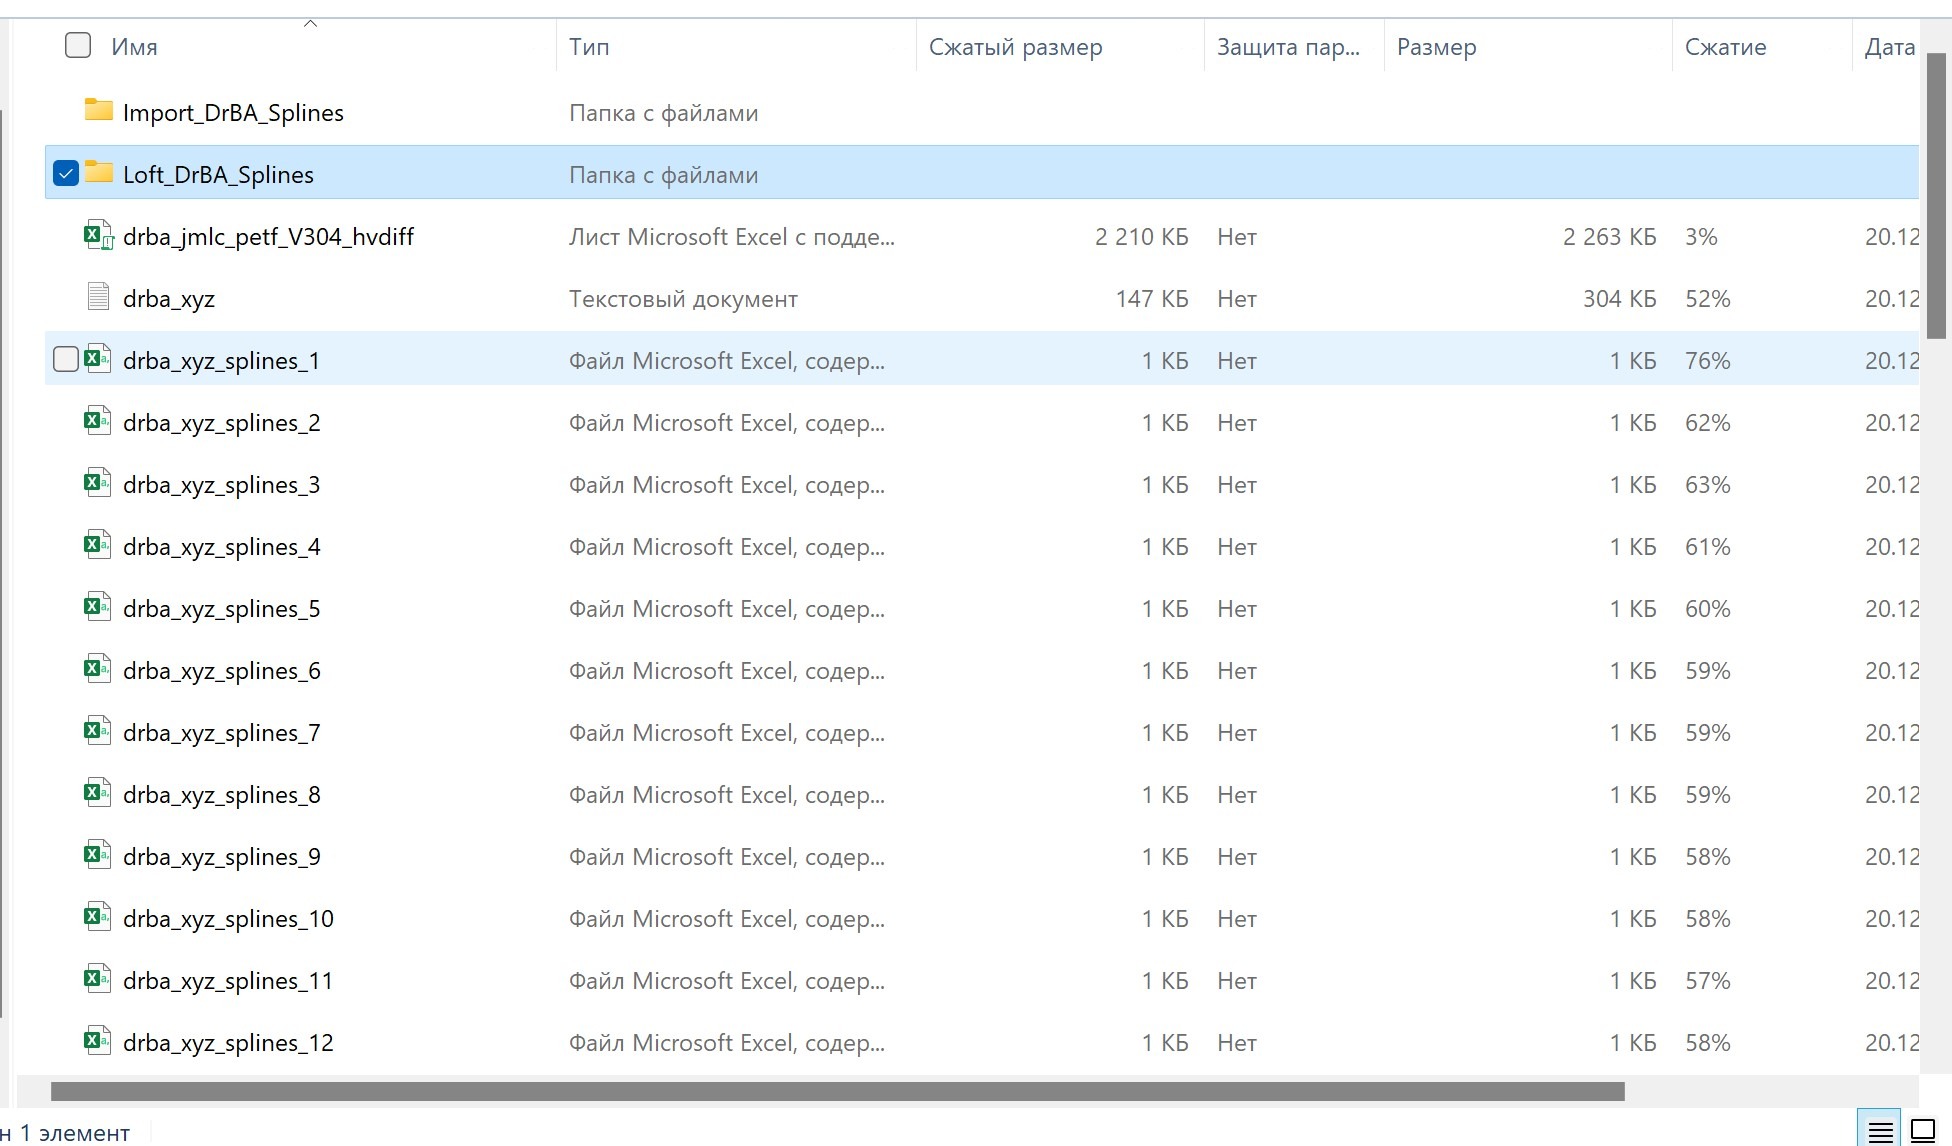Click the Import_DrBA_Splines folder icon
Screen dimensions: 1952x1146
coord(98,110)
